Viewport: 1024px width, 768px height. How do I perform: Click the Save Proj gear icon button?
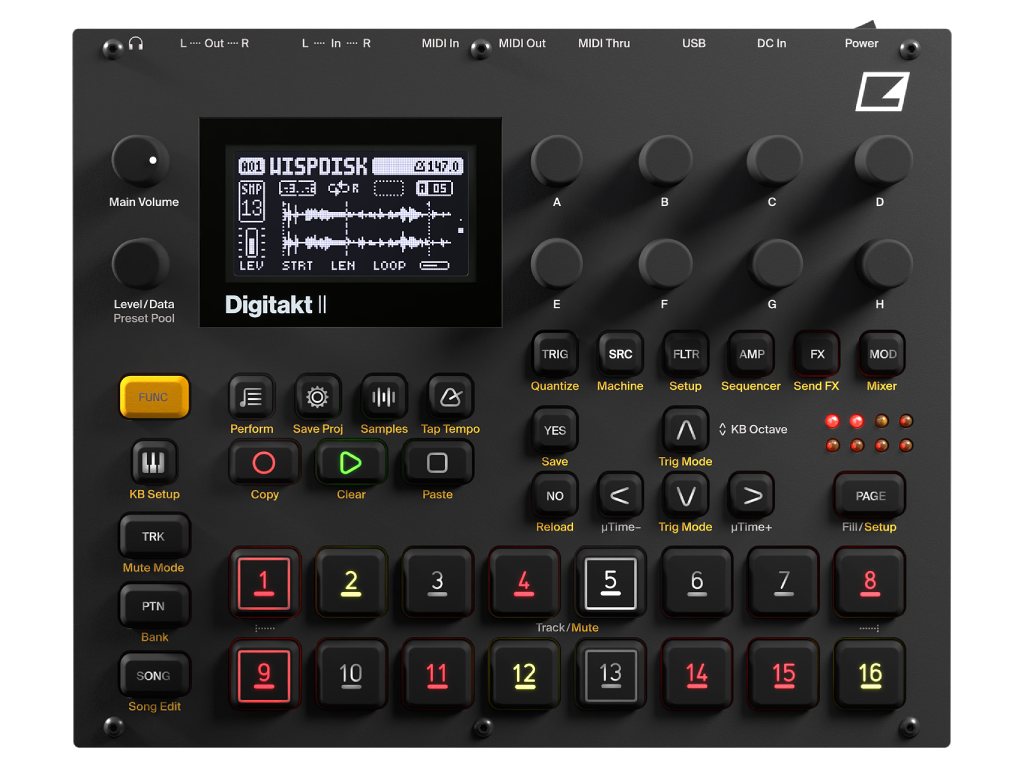point(317,398)
